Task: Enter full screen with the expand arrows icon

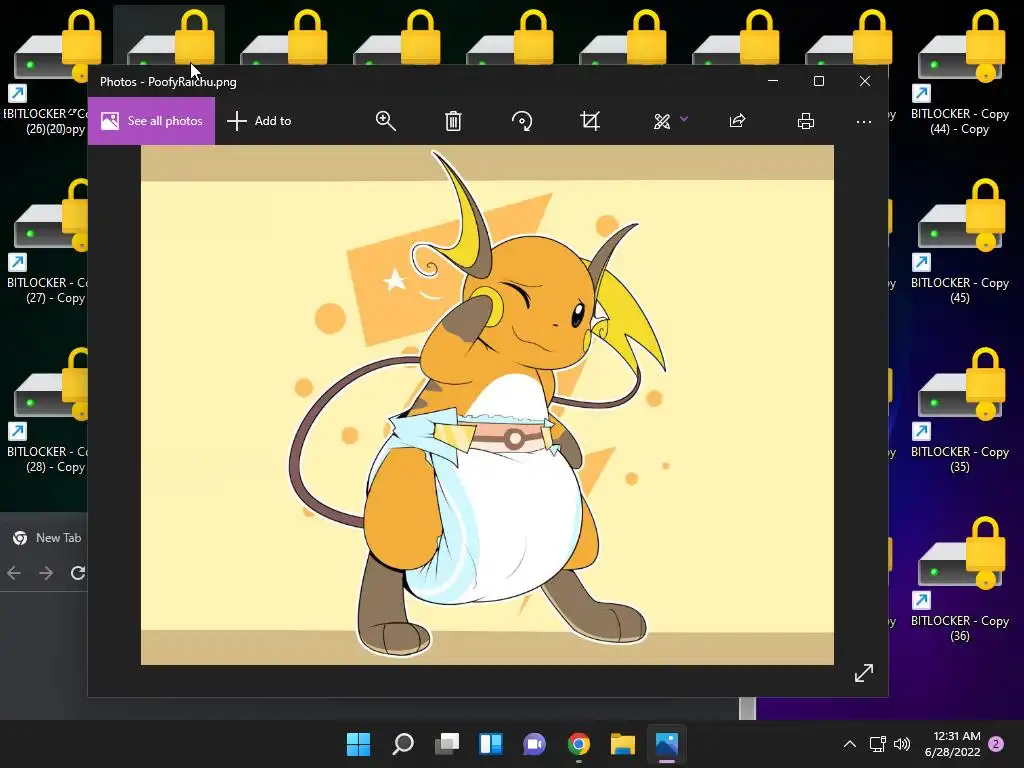Action: click(x=863, y=673)
